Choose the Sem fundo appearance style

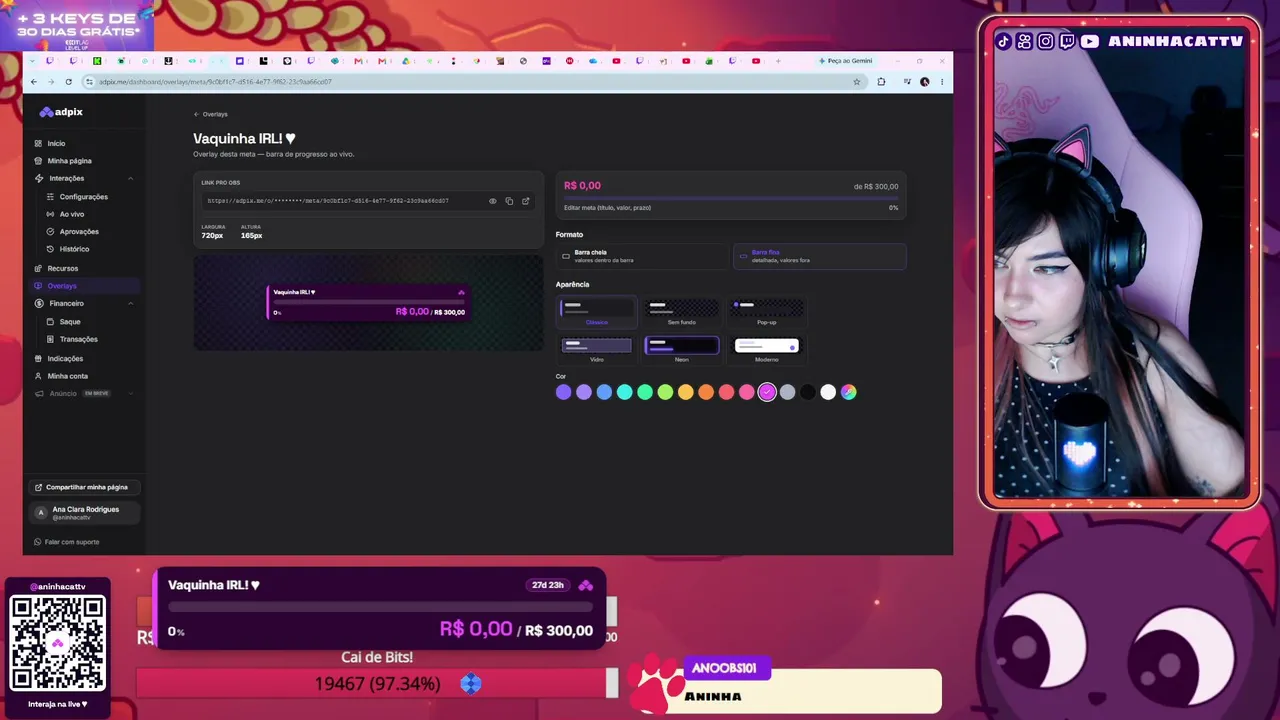(682, 312)
